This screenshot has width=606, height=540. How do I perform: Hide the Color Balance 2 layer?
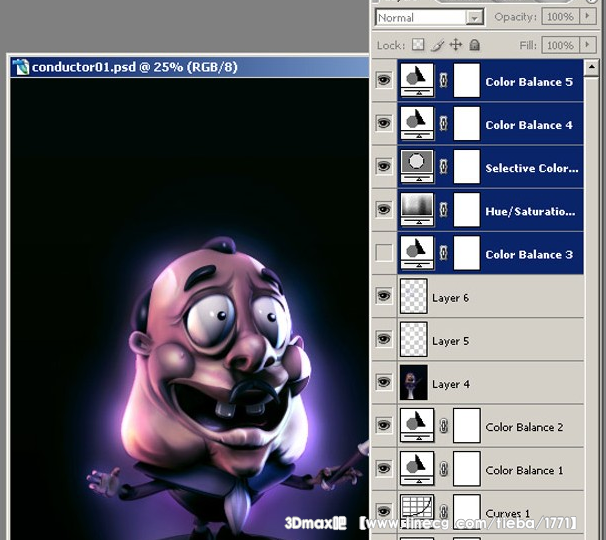pos(384,425)
